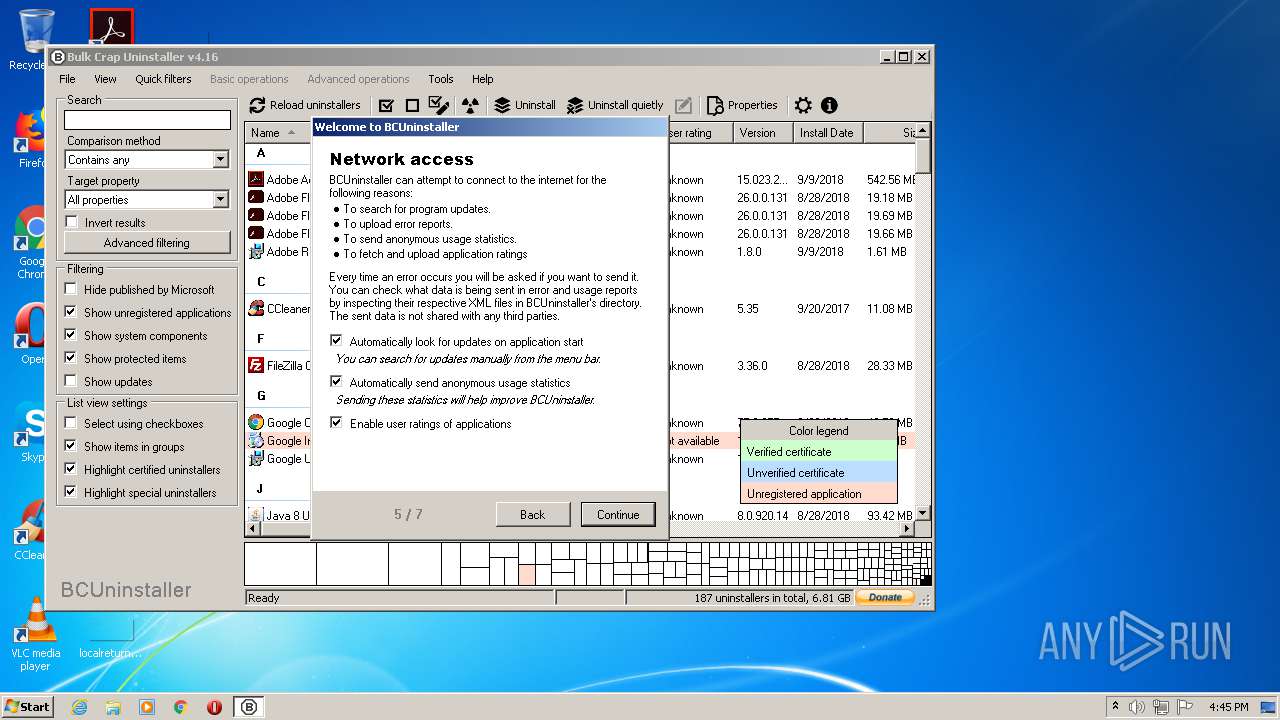1280x720 pixels.
Task: Click the Deselect all empty-box toolbar icon
Action: [x=412, y=105]
